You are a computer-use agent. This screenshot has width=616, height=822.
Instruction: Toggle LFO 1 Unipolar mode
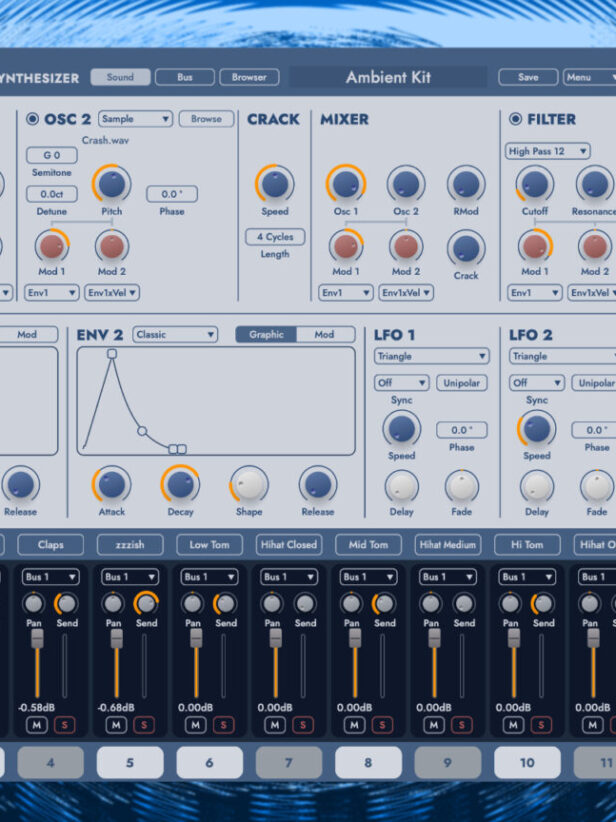[x=461, y=383]
